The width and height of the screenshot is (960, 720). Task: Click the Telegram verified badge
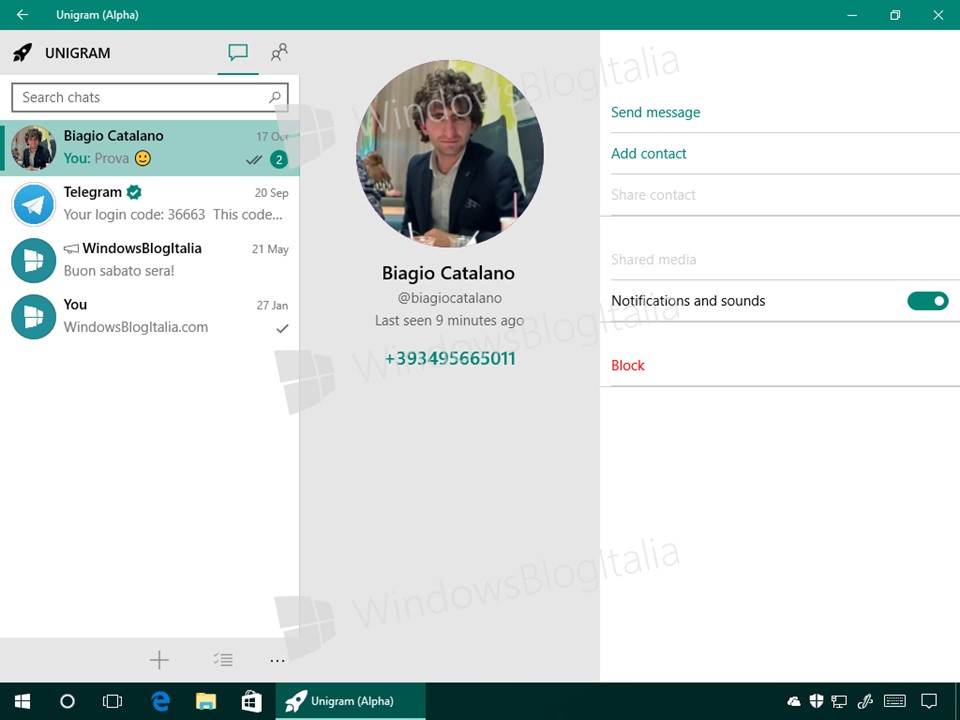(134, 192)
